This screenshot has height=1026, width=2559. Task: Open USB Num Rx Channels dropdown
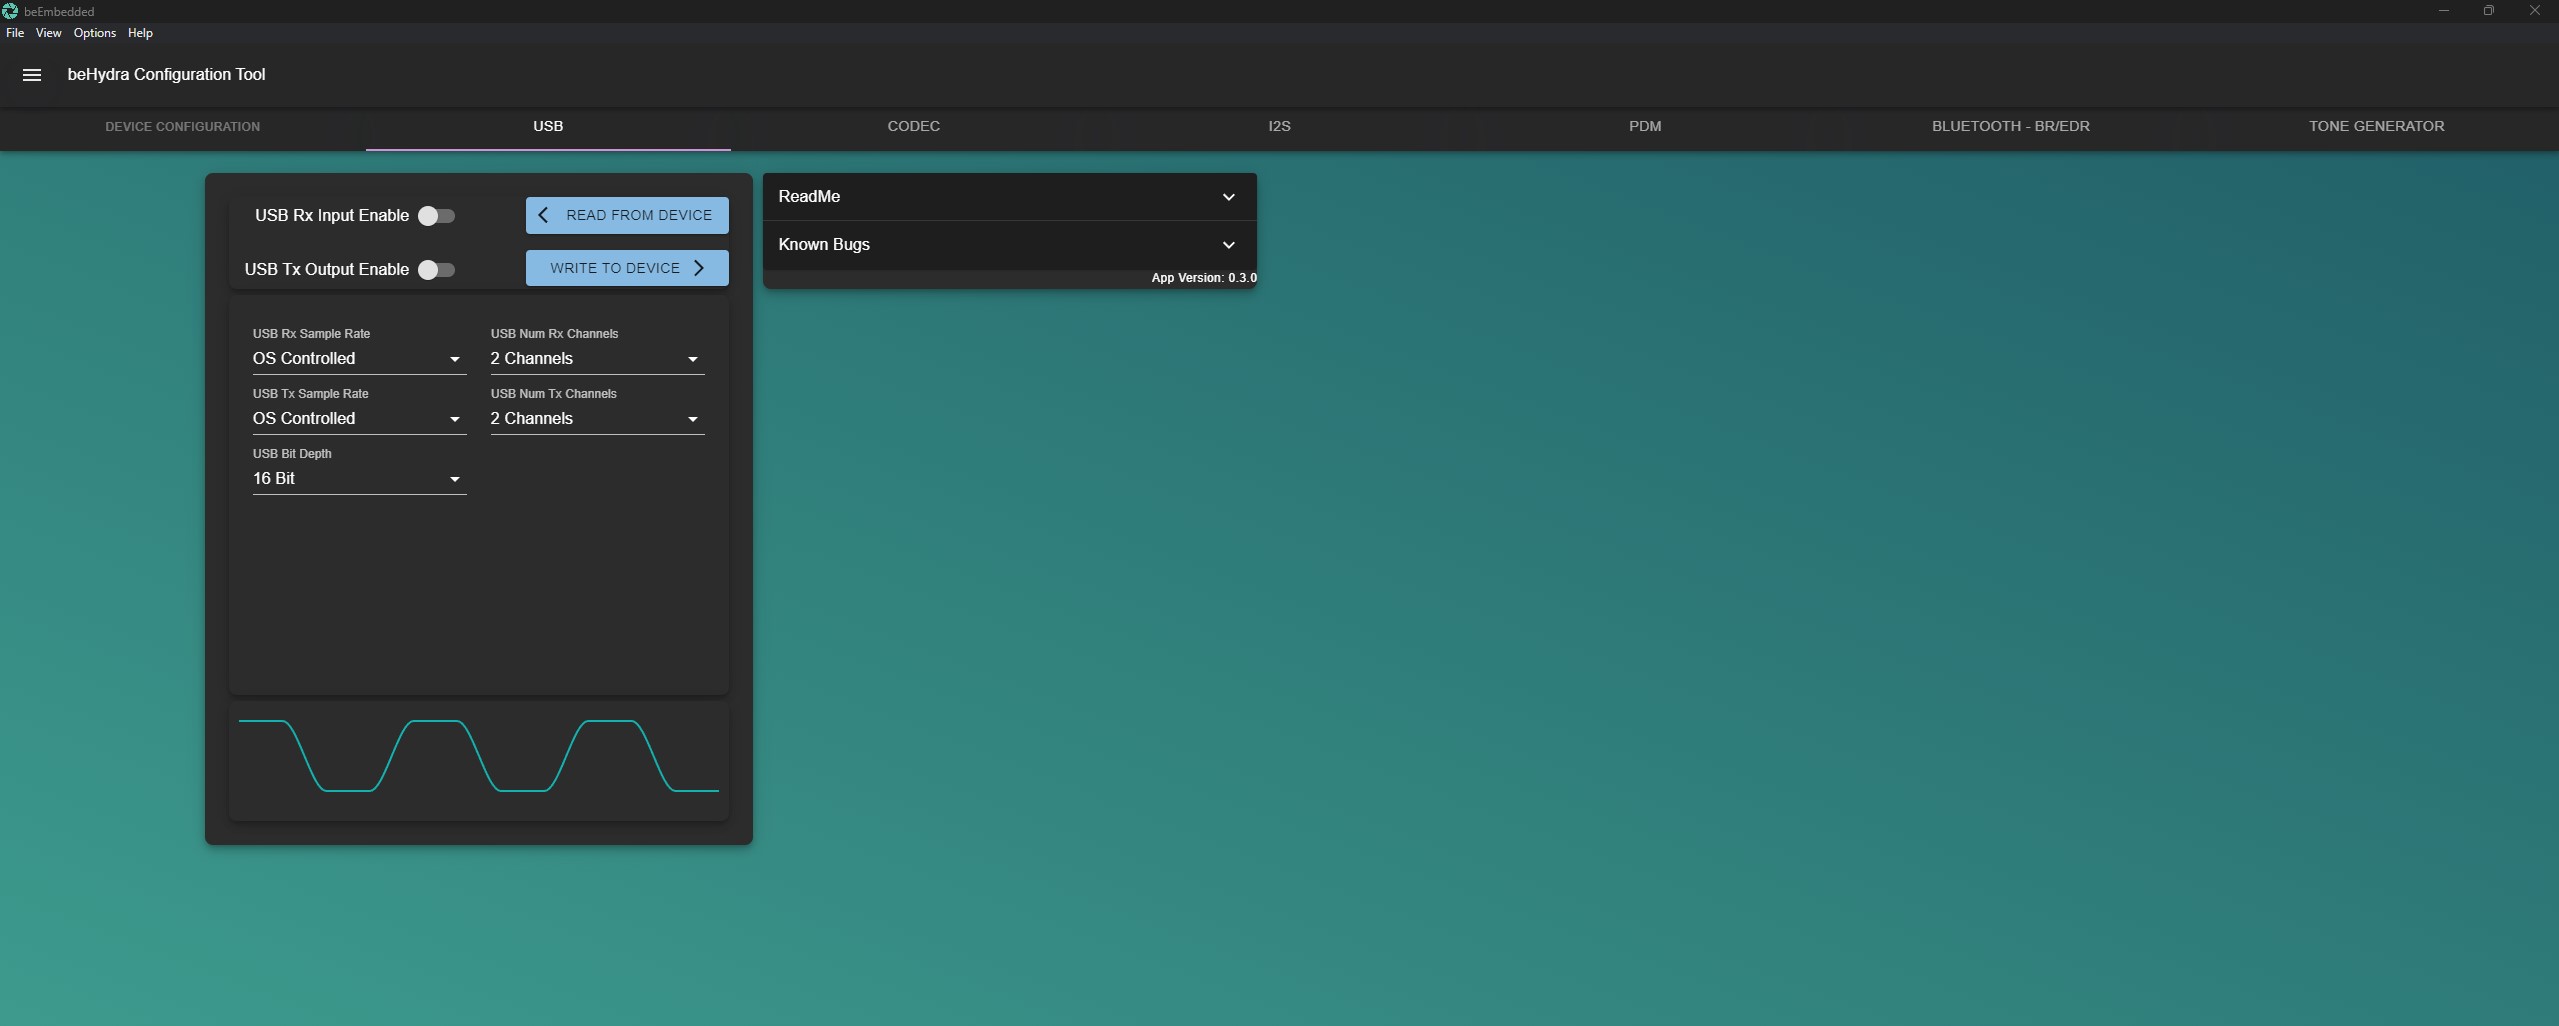coord(596,359)
